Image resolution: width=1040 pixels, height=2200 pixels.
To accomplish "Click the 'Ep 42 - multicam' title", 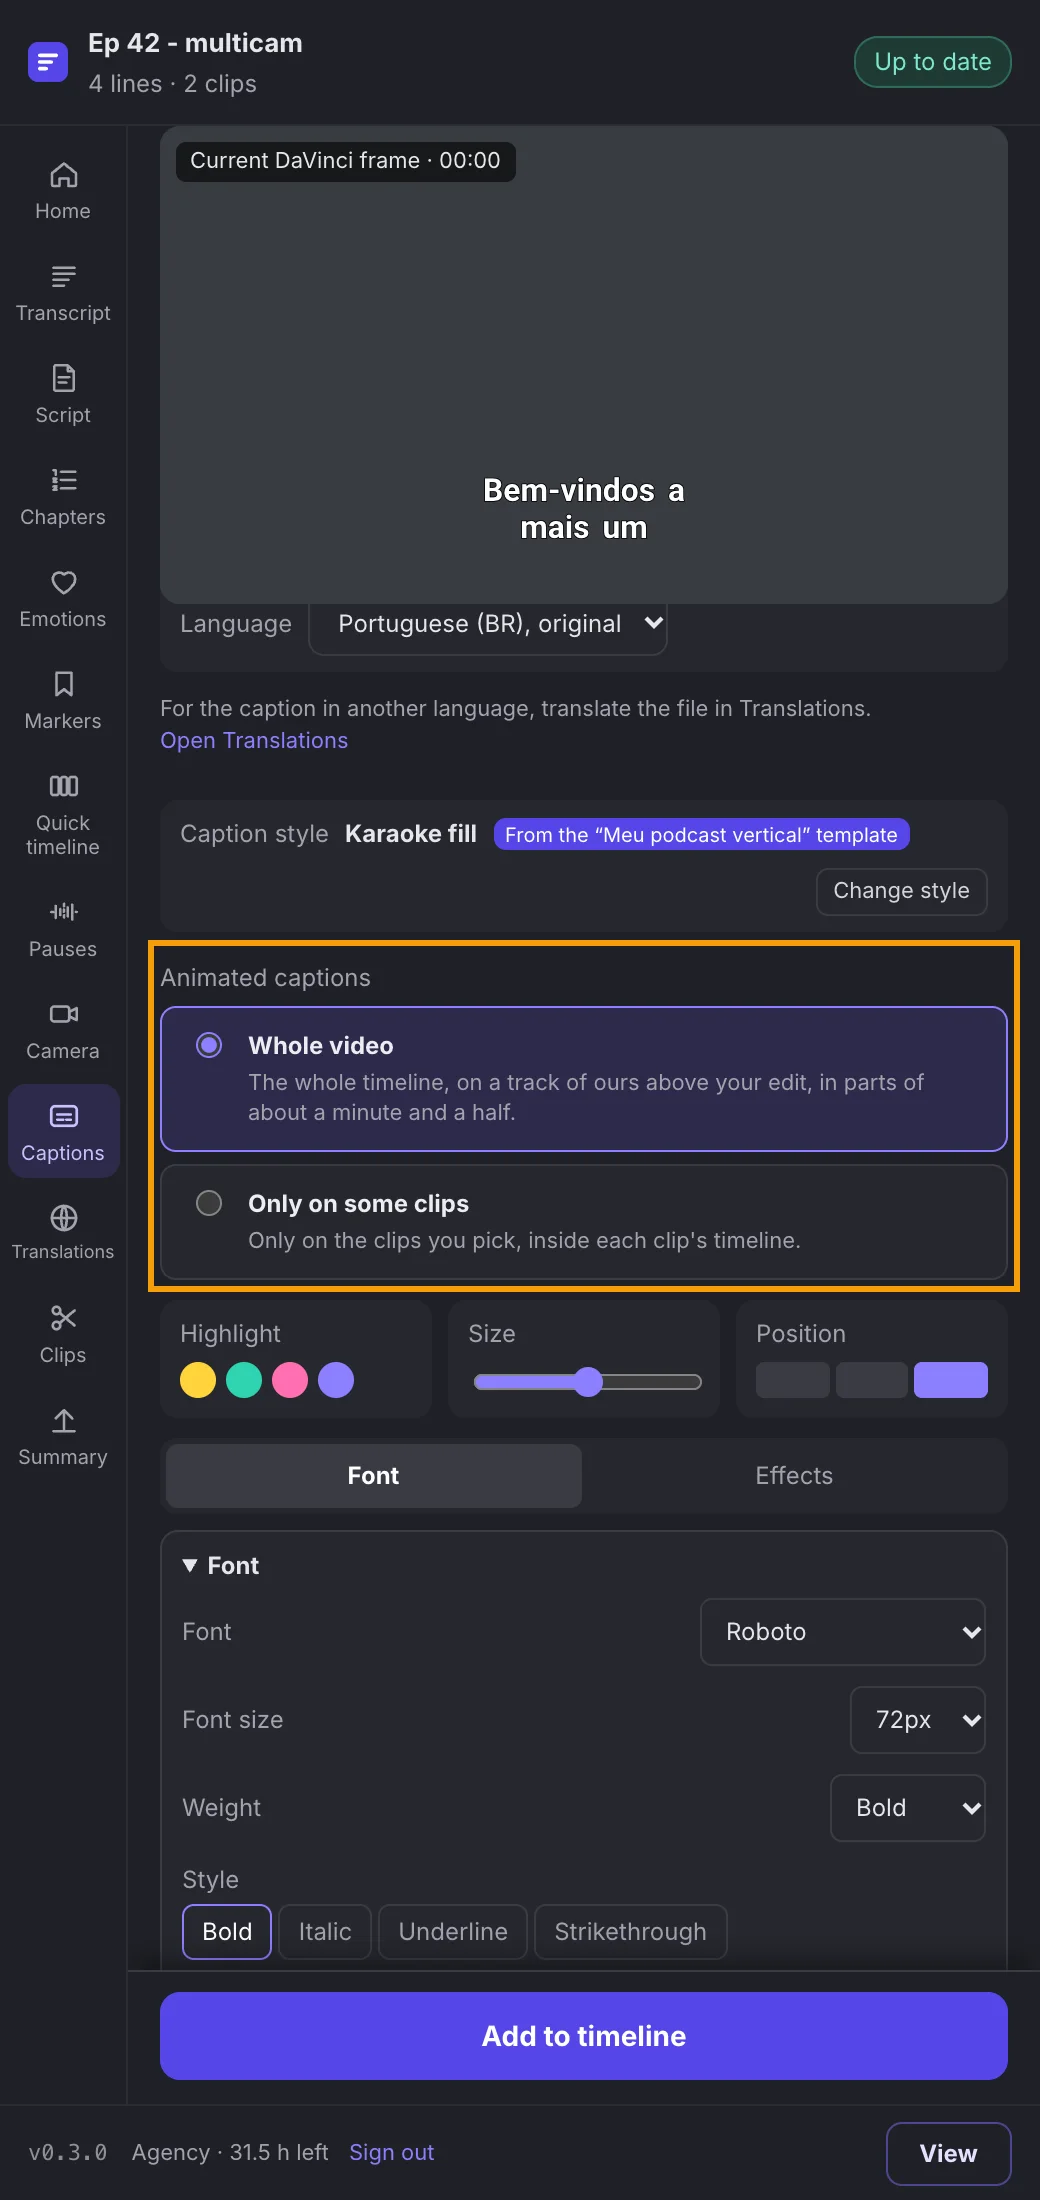I will click(x=195, y=43).
